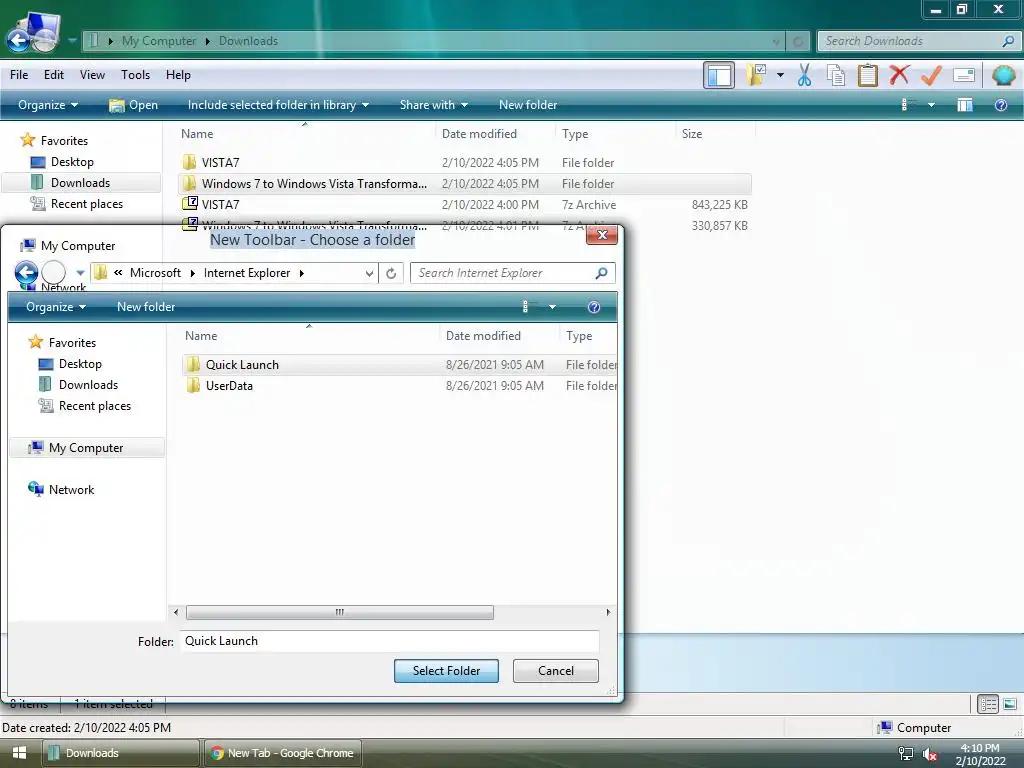Open the dialog recent pages dropdown arrow
Viewport: 1024px width, 768px height.
(x=80, y=273)
